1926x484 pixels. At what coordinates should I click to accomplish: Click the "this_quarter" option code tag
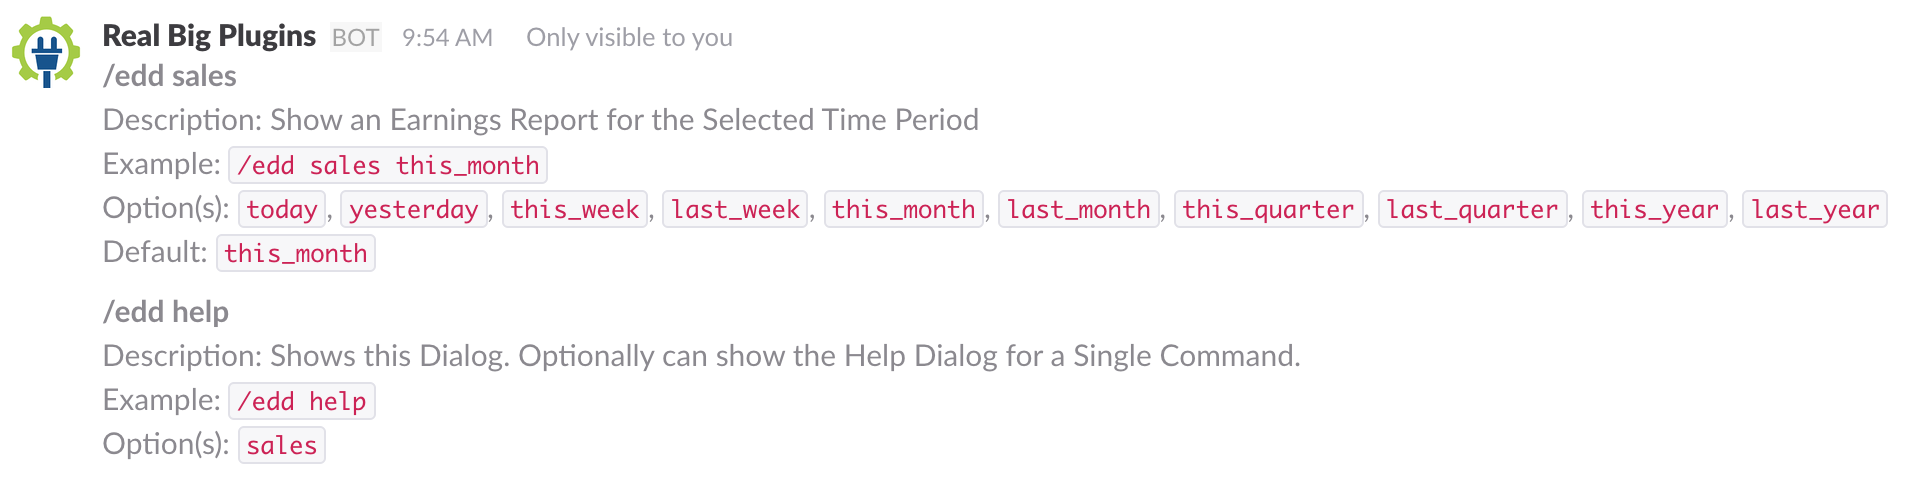tap(1268, 209)
